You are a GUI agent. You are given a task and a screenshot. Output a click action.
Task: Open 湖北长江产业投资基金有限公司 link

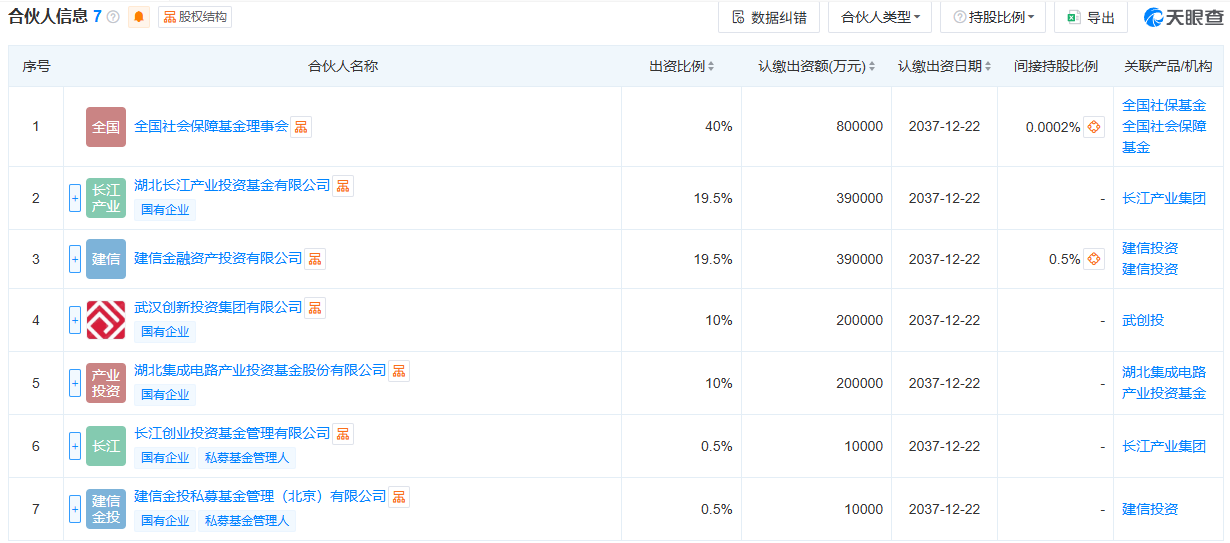coord(232,185)
